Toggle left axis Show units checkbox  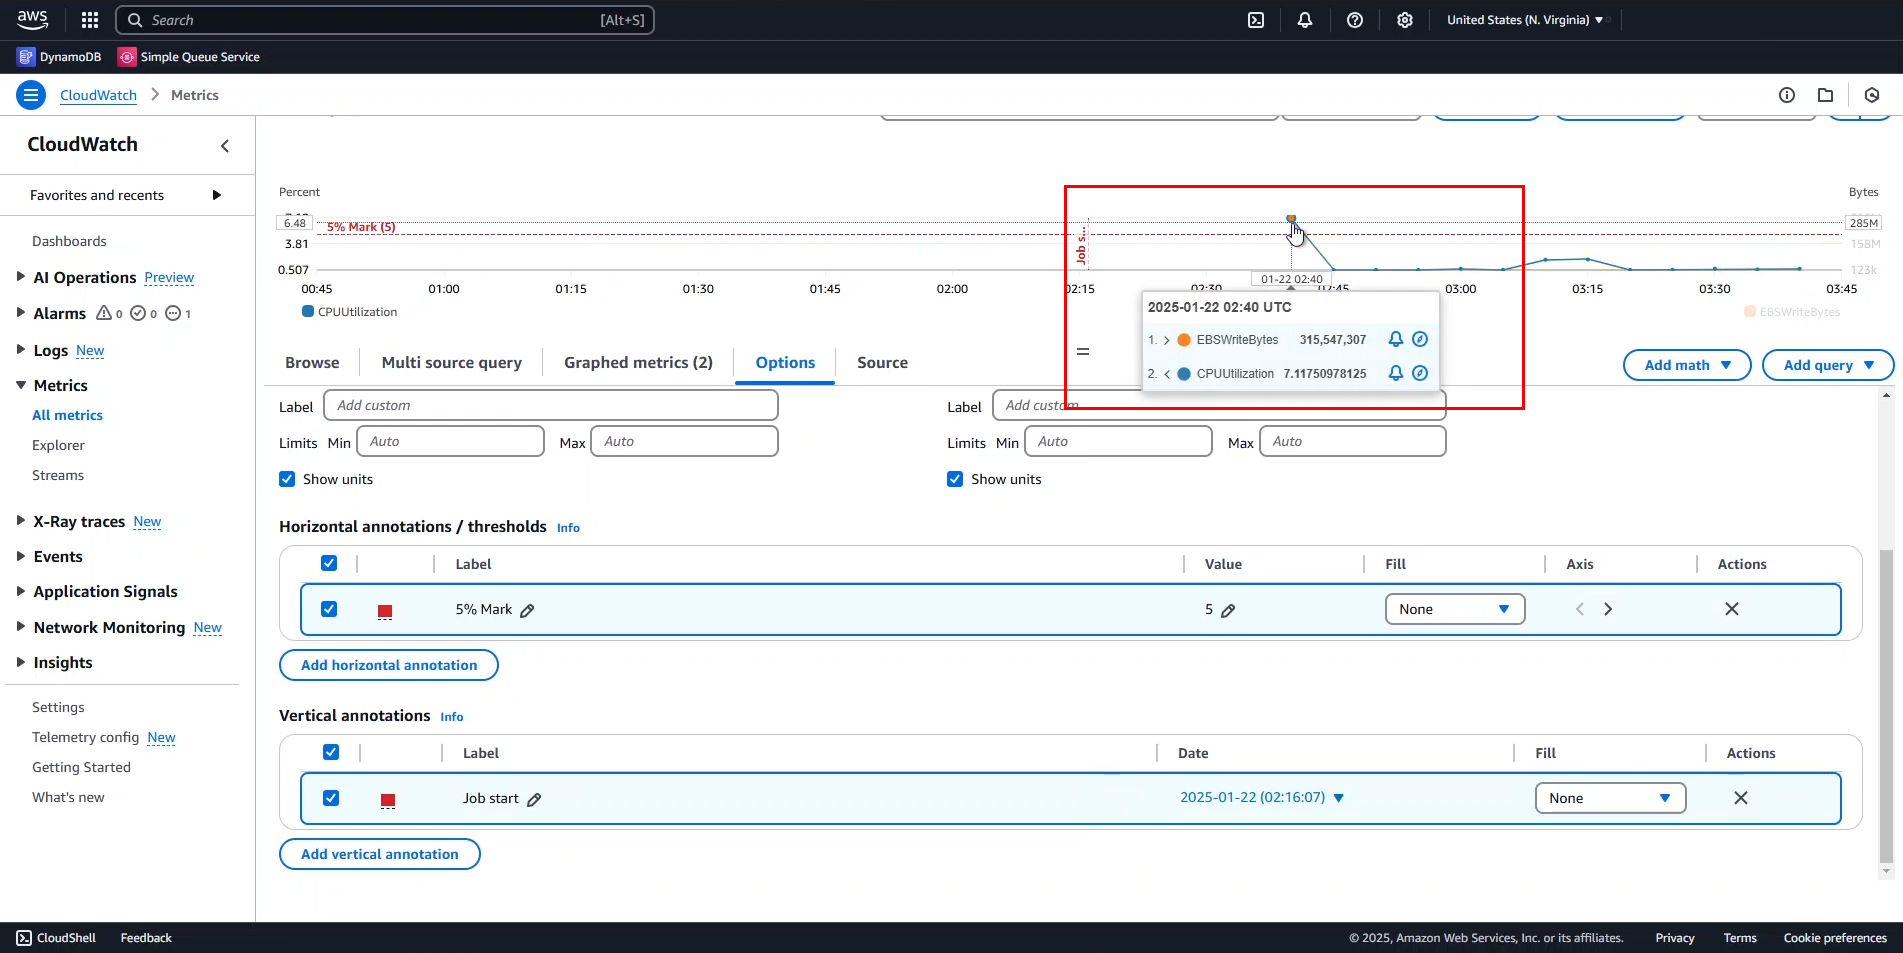pos(288,479)
